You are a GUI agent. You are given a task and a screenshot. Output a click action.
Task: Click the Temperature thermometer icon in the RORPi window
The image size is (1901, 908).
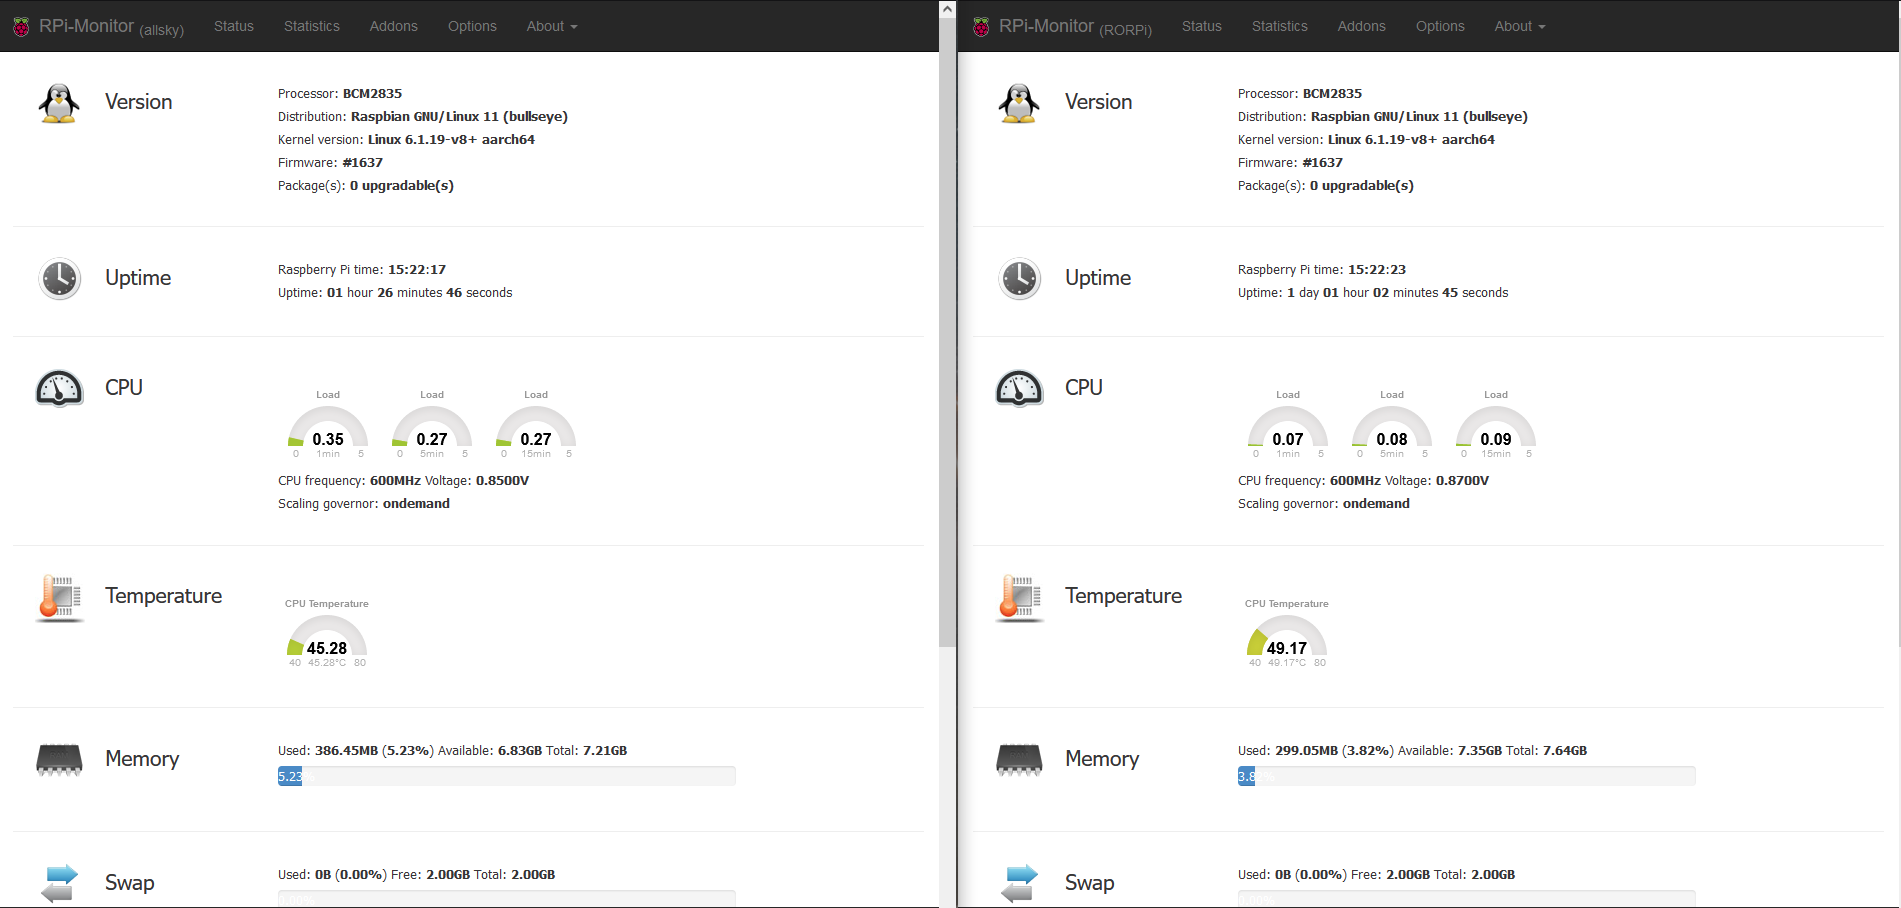point(1019,598)
